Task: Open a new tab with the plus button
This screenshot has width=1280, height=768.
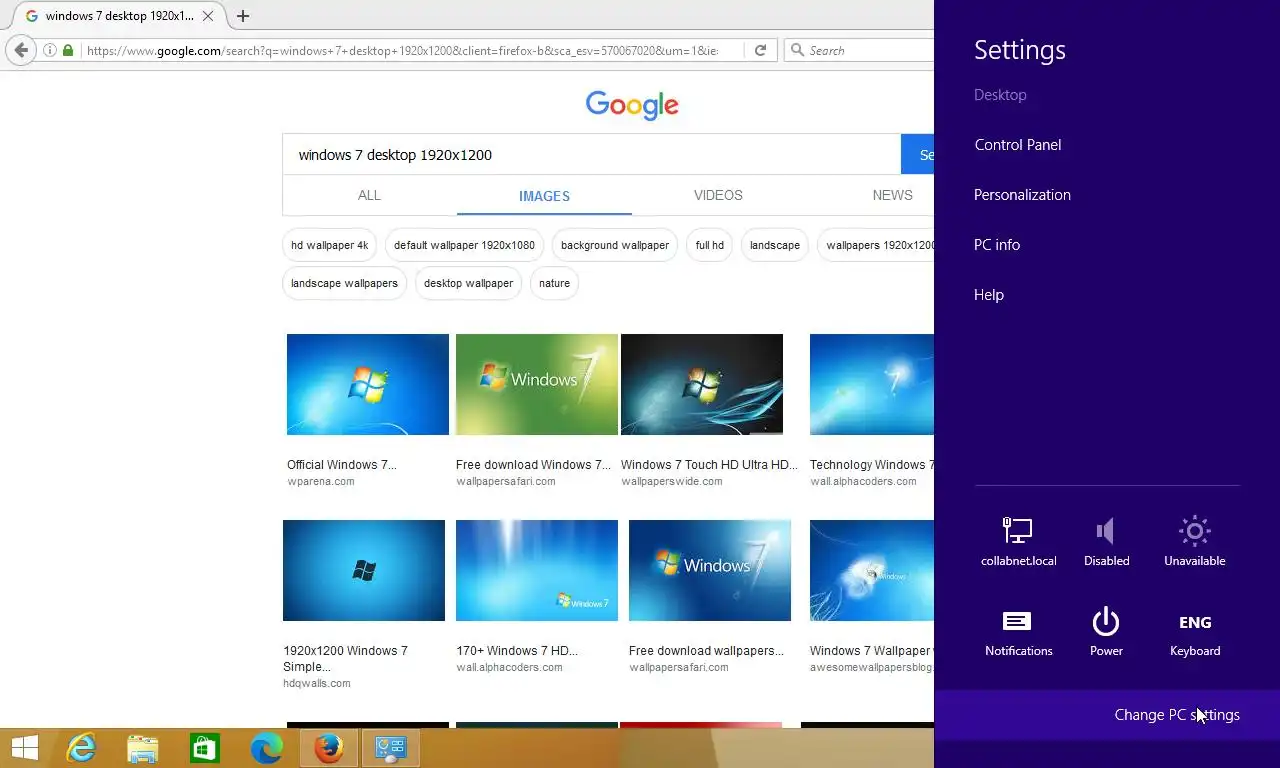Action: tap(243, 16)
